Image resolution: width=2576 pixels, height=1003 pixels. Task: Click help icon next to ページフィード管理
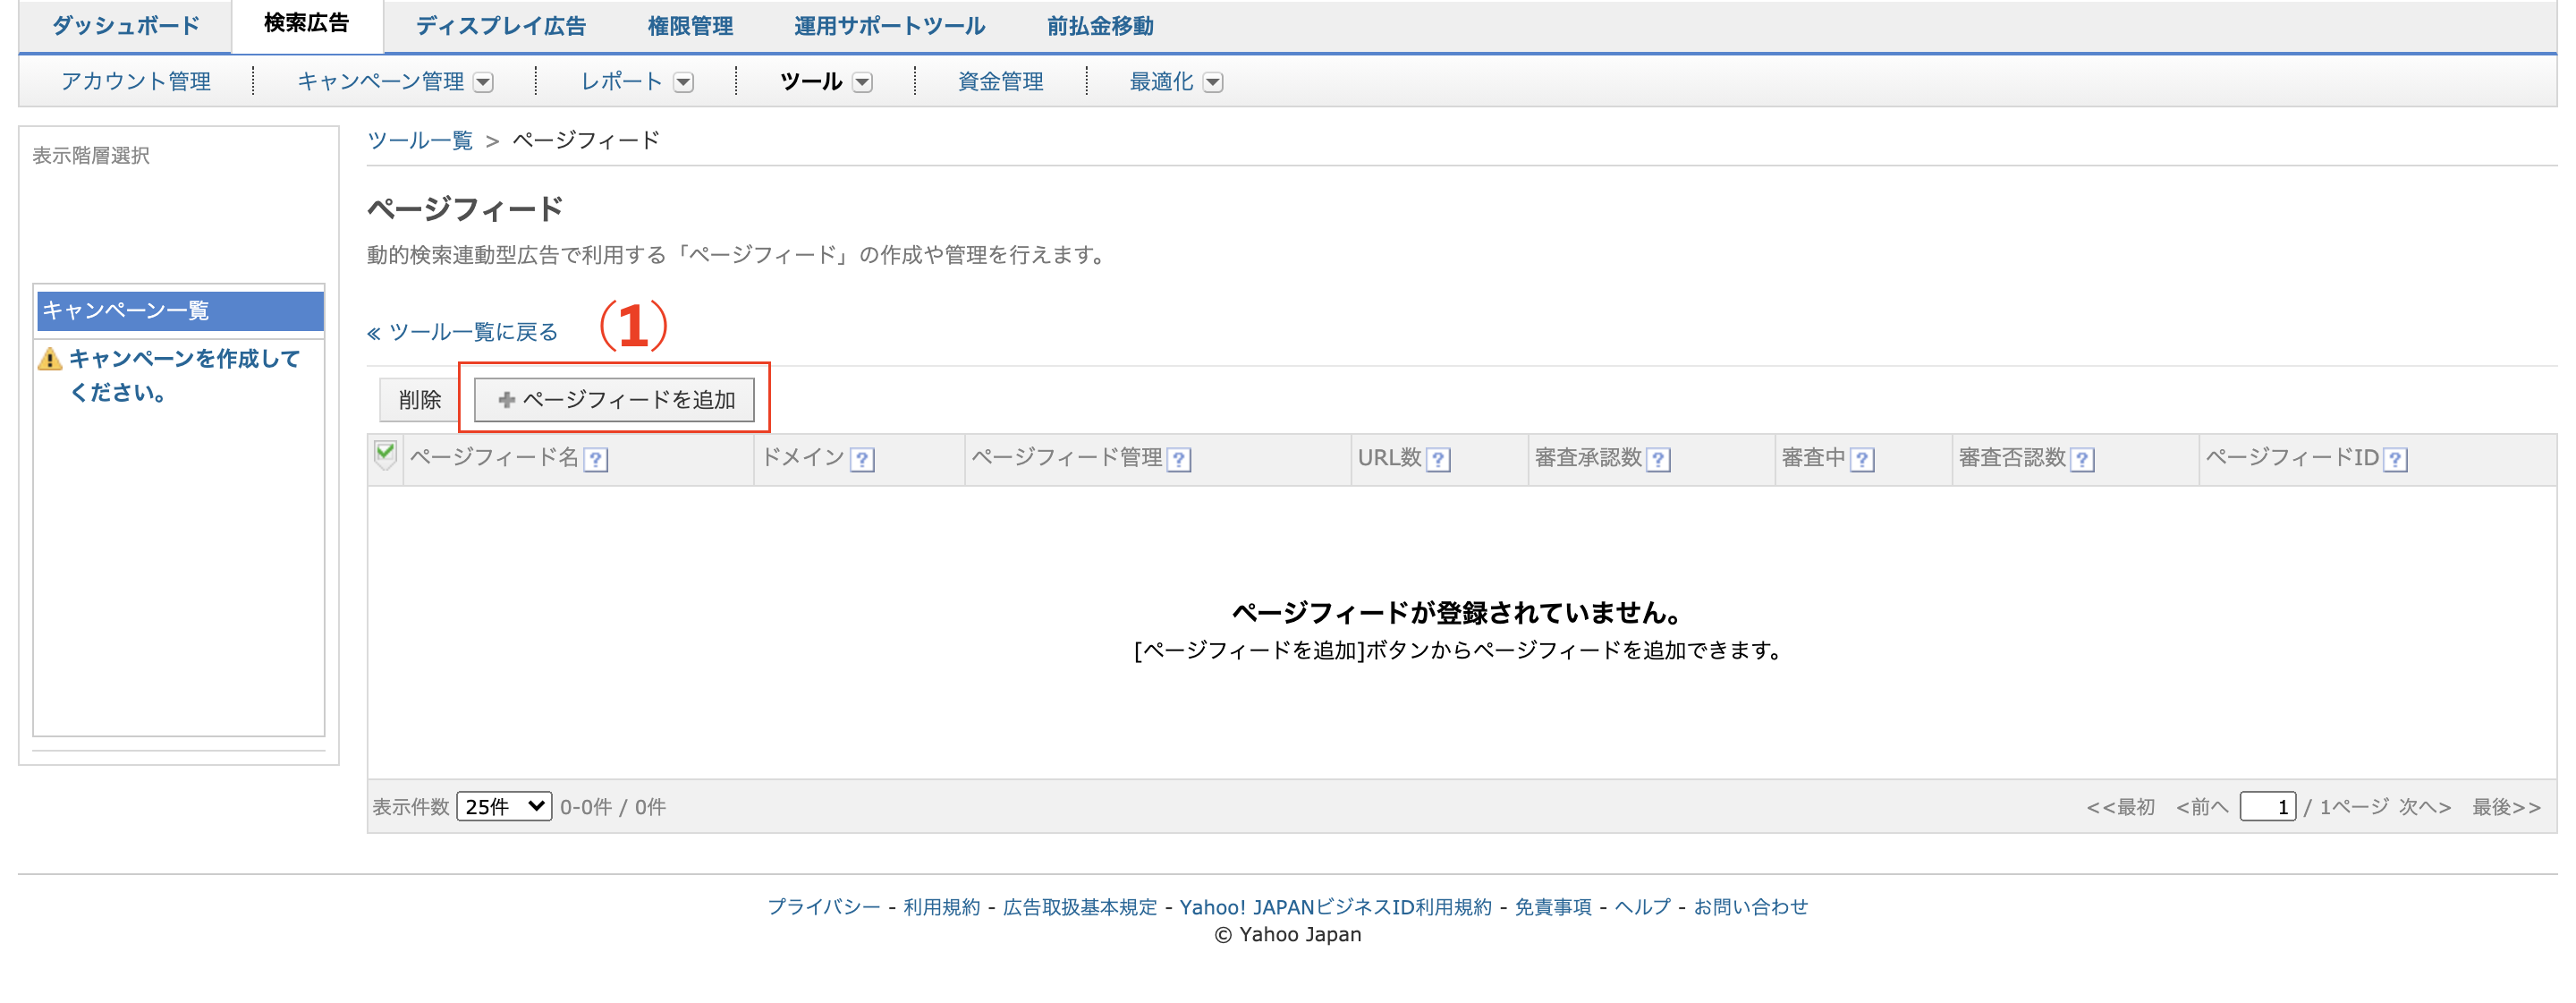(x=1179, y=459)
